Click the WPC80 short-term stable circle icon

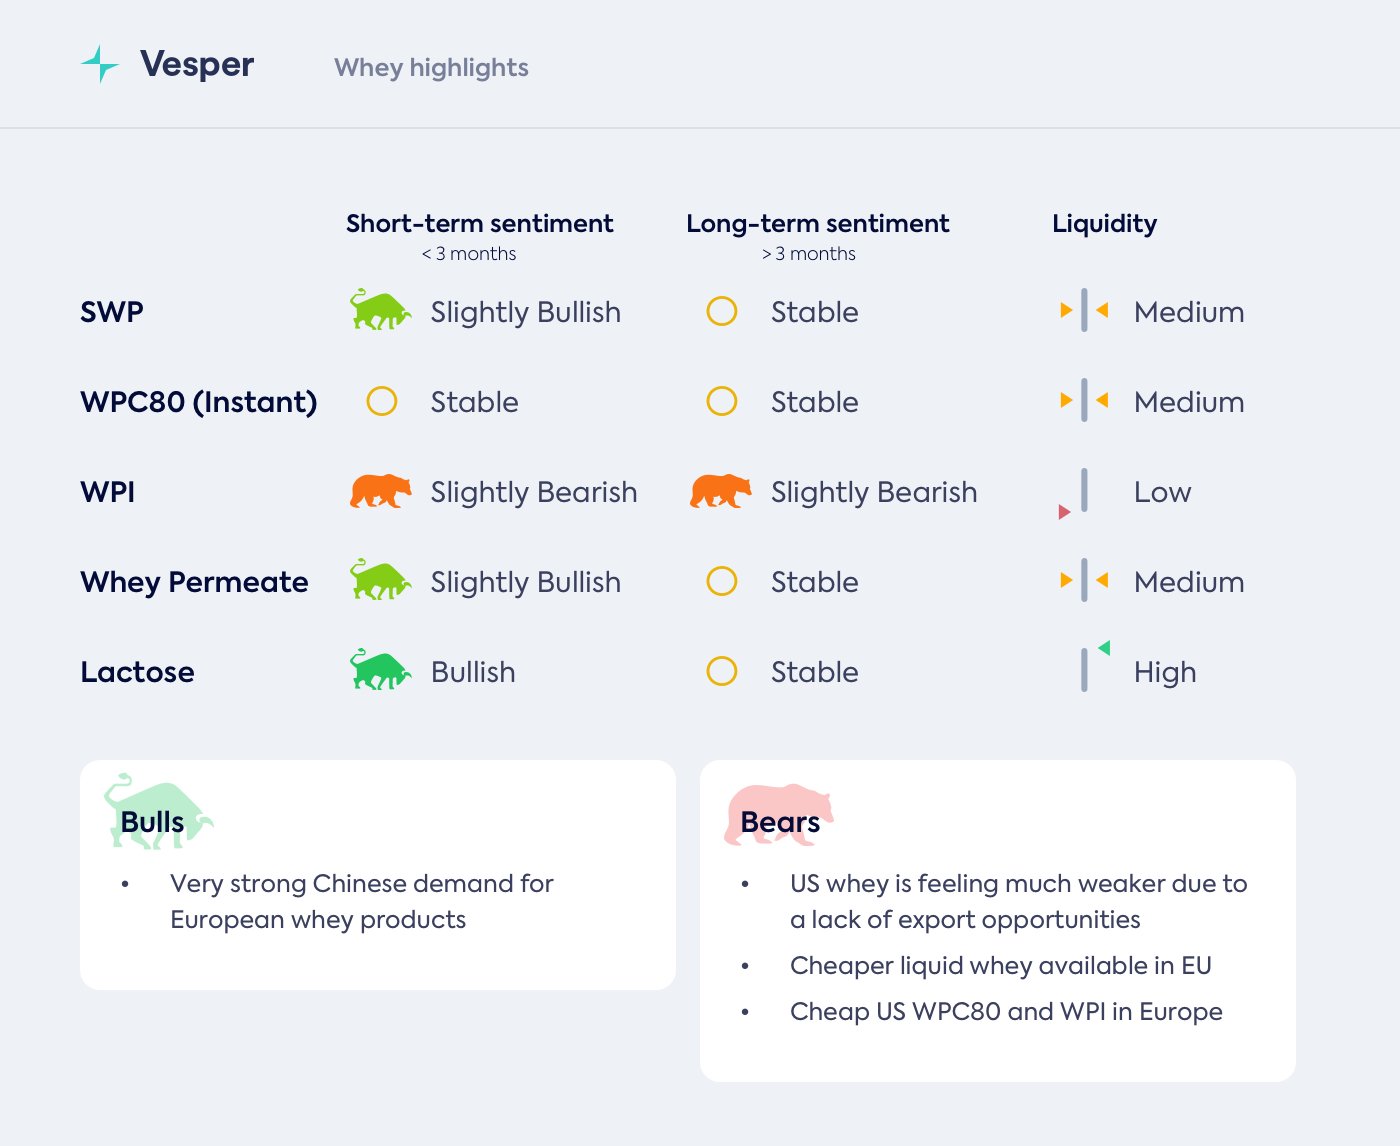pos(382,401)
